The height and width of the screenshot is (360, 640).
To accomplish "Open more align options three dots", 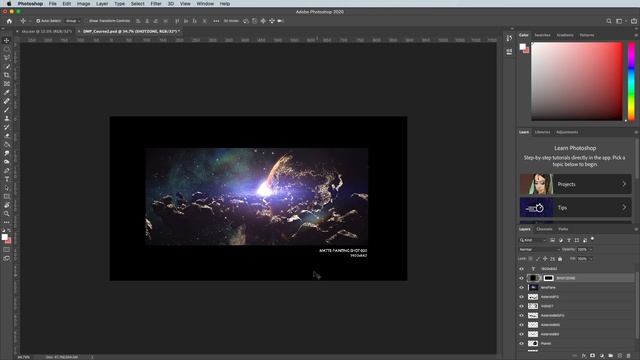I will coord(216,21).
